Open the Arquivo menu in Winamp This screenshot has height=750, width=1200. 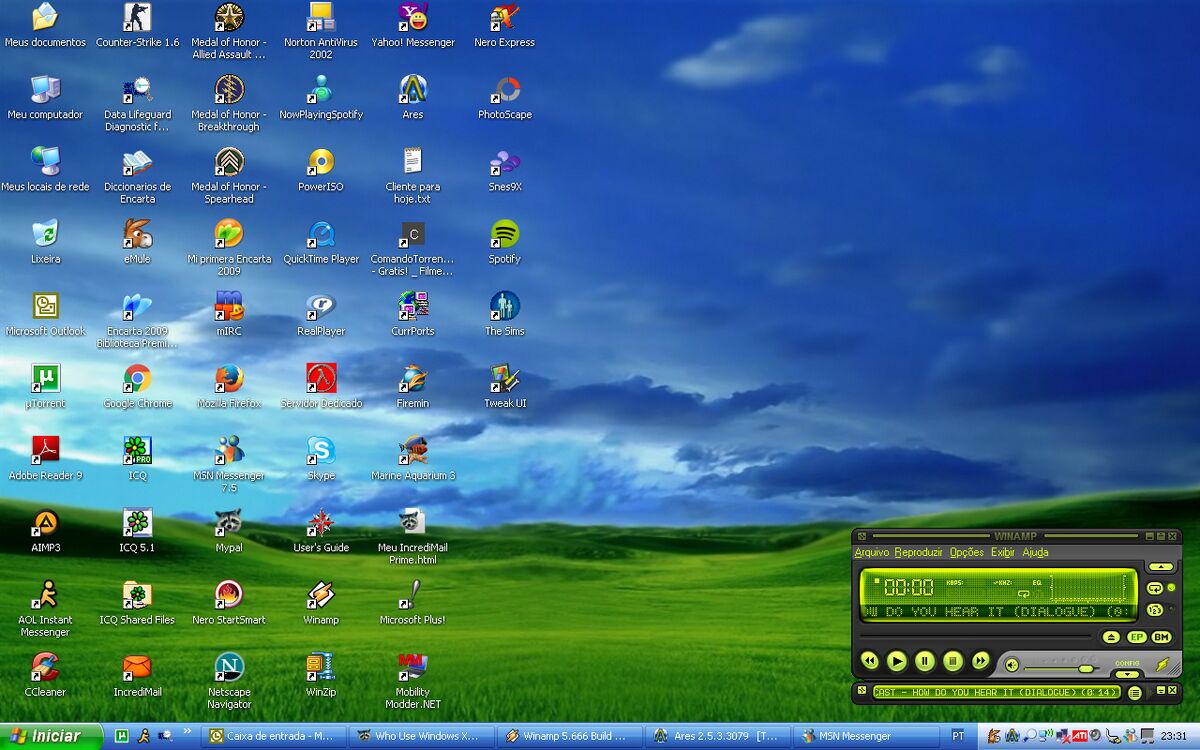[x=871, y=552]
